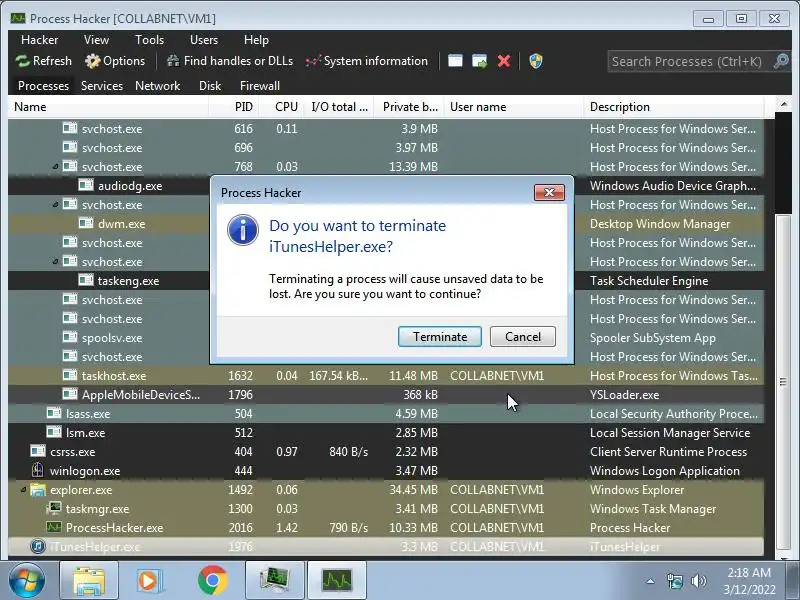
Task: Open the View menu
Action: 96,40
